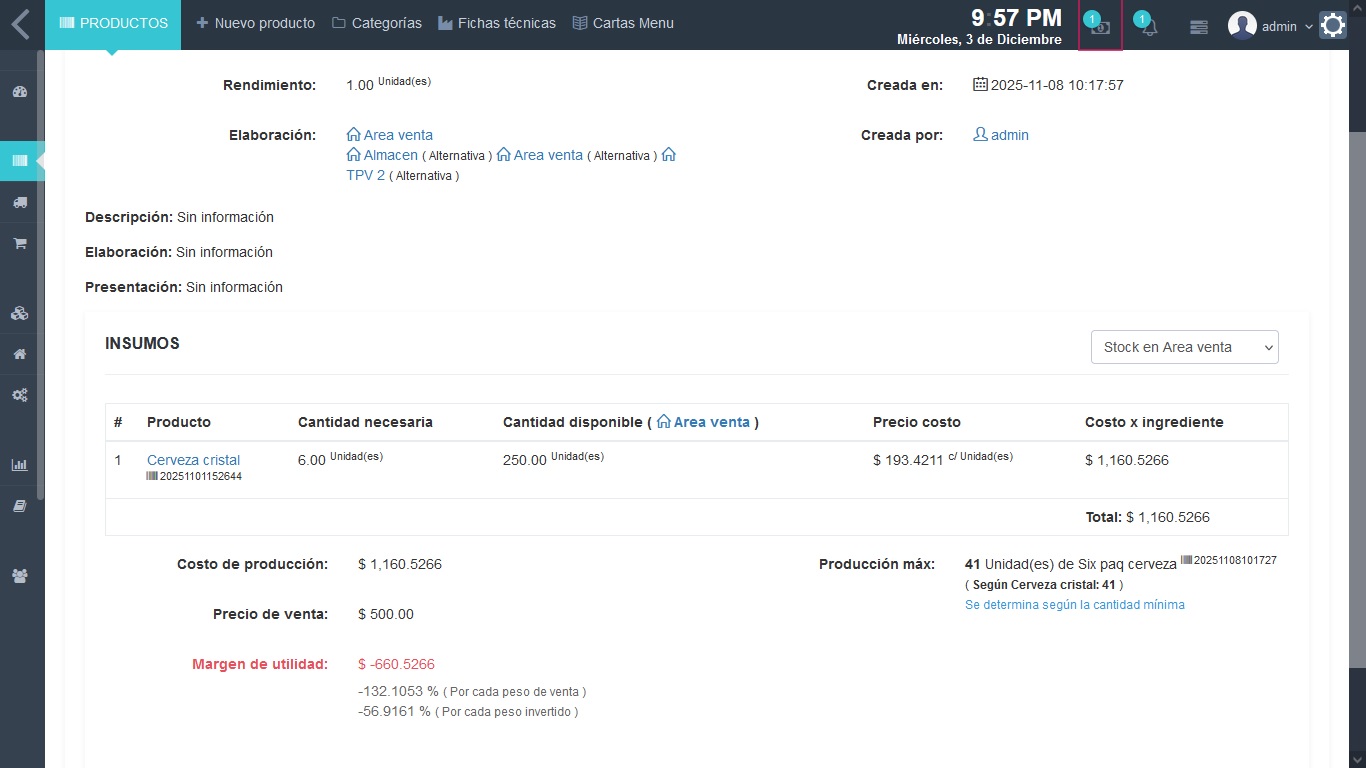
Task: Click the Nuevo producto button
Action: pyautogui.click(x=255, y=23)
